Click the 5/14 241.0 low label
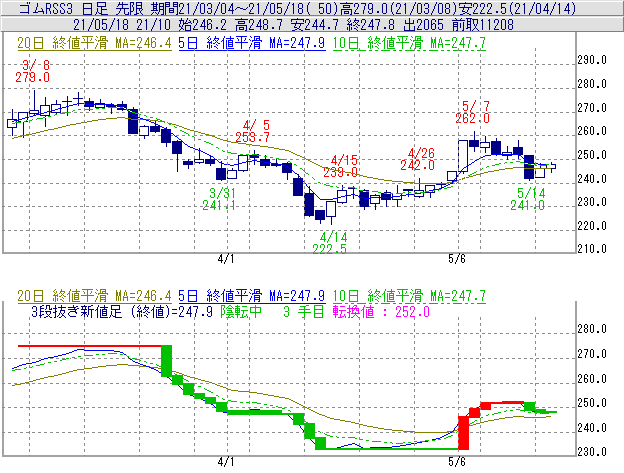Screen dimensions: 624x473 (x=528, y=199)
